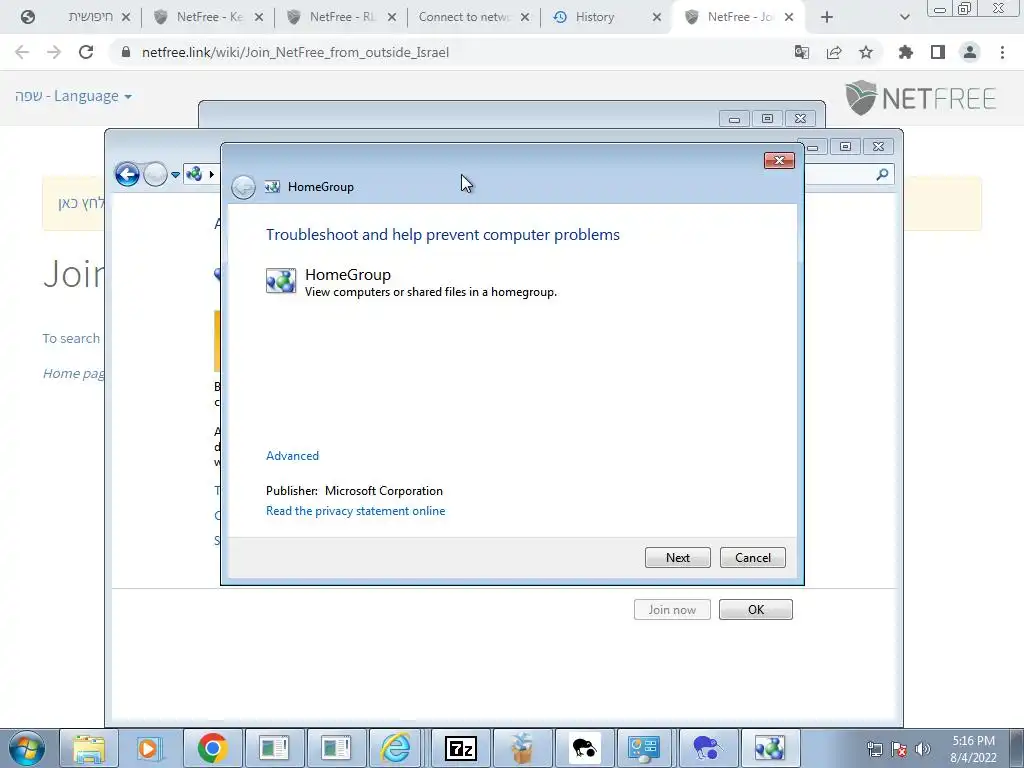Open a new Chrome tab
Image resolution: width=1024 pixels, height=768 pixels.
[x=827, y=17]
